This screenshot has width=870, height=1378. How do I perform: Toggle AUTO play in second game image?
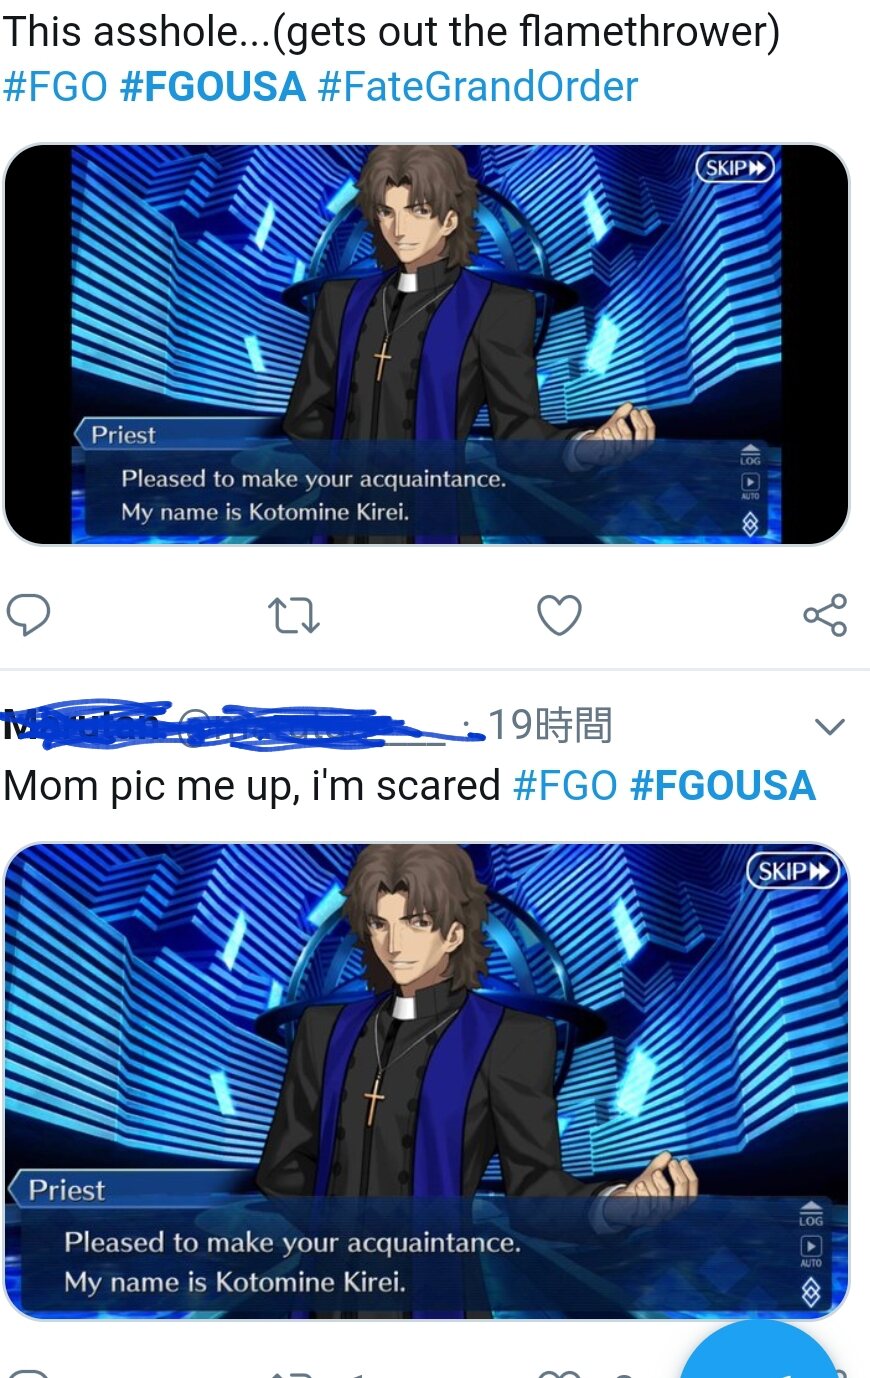811,1250
